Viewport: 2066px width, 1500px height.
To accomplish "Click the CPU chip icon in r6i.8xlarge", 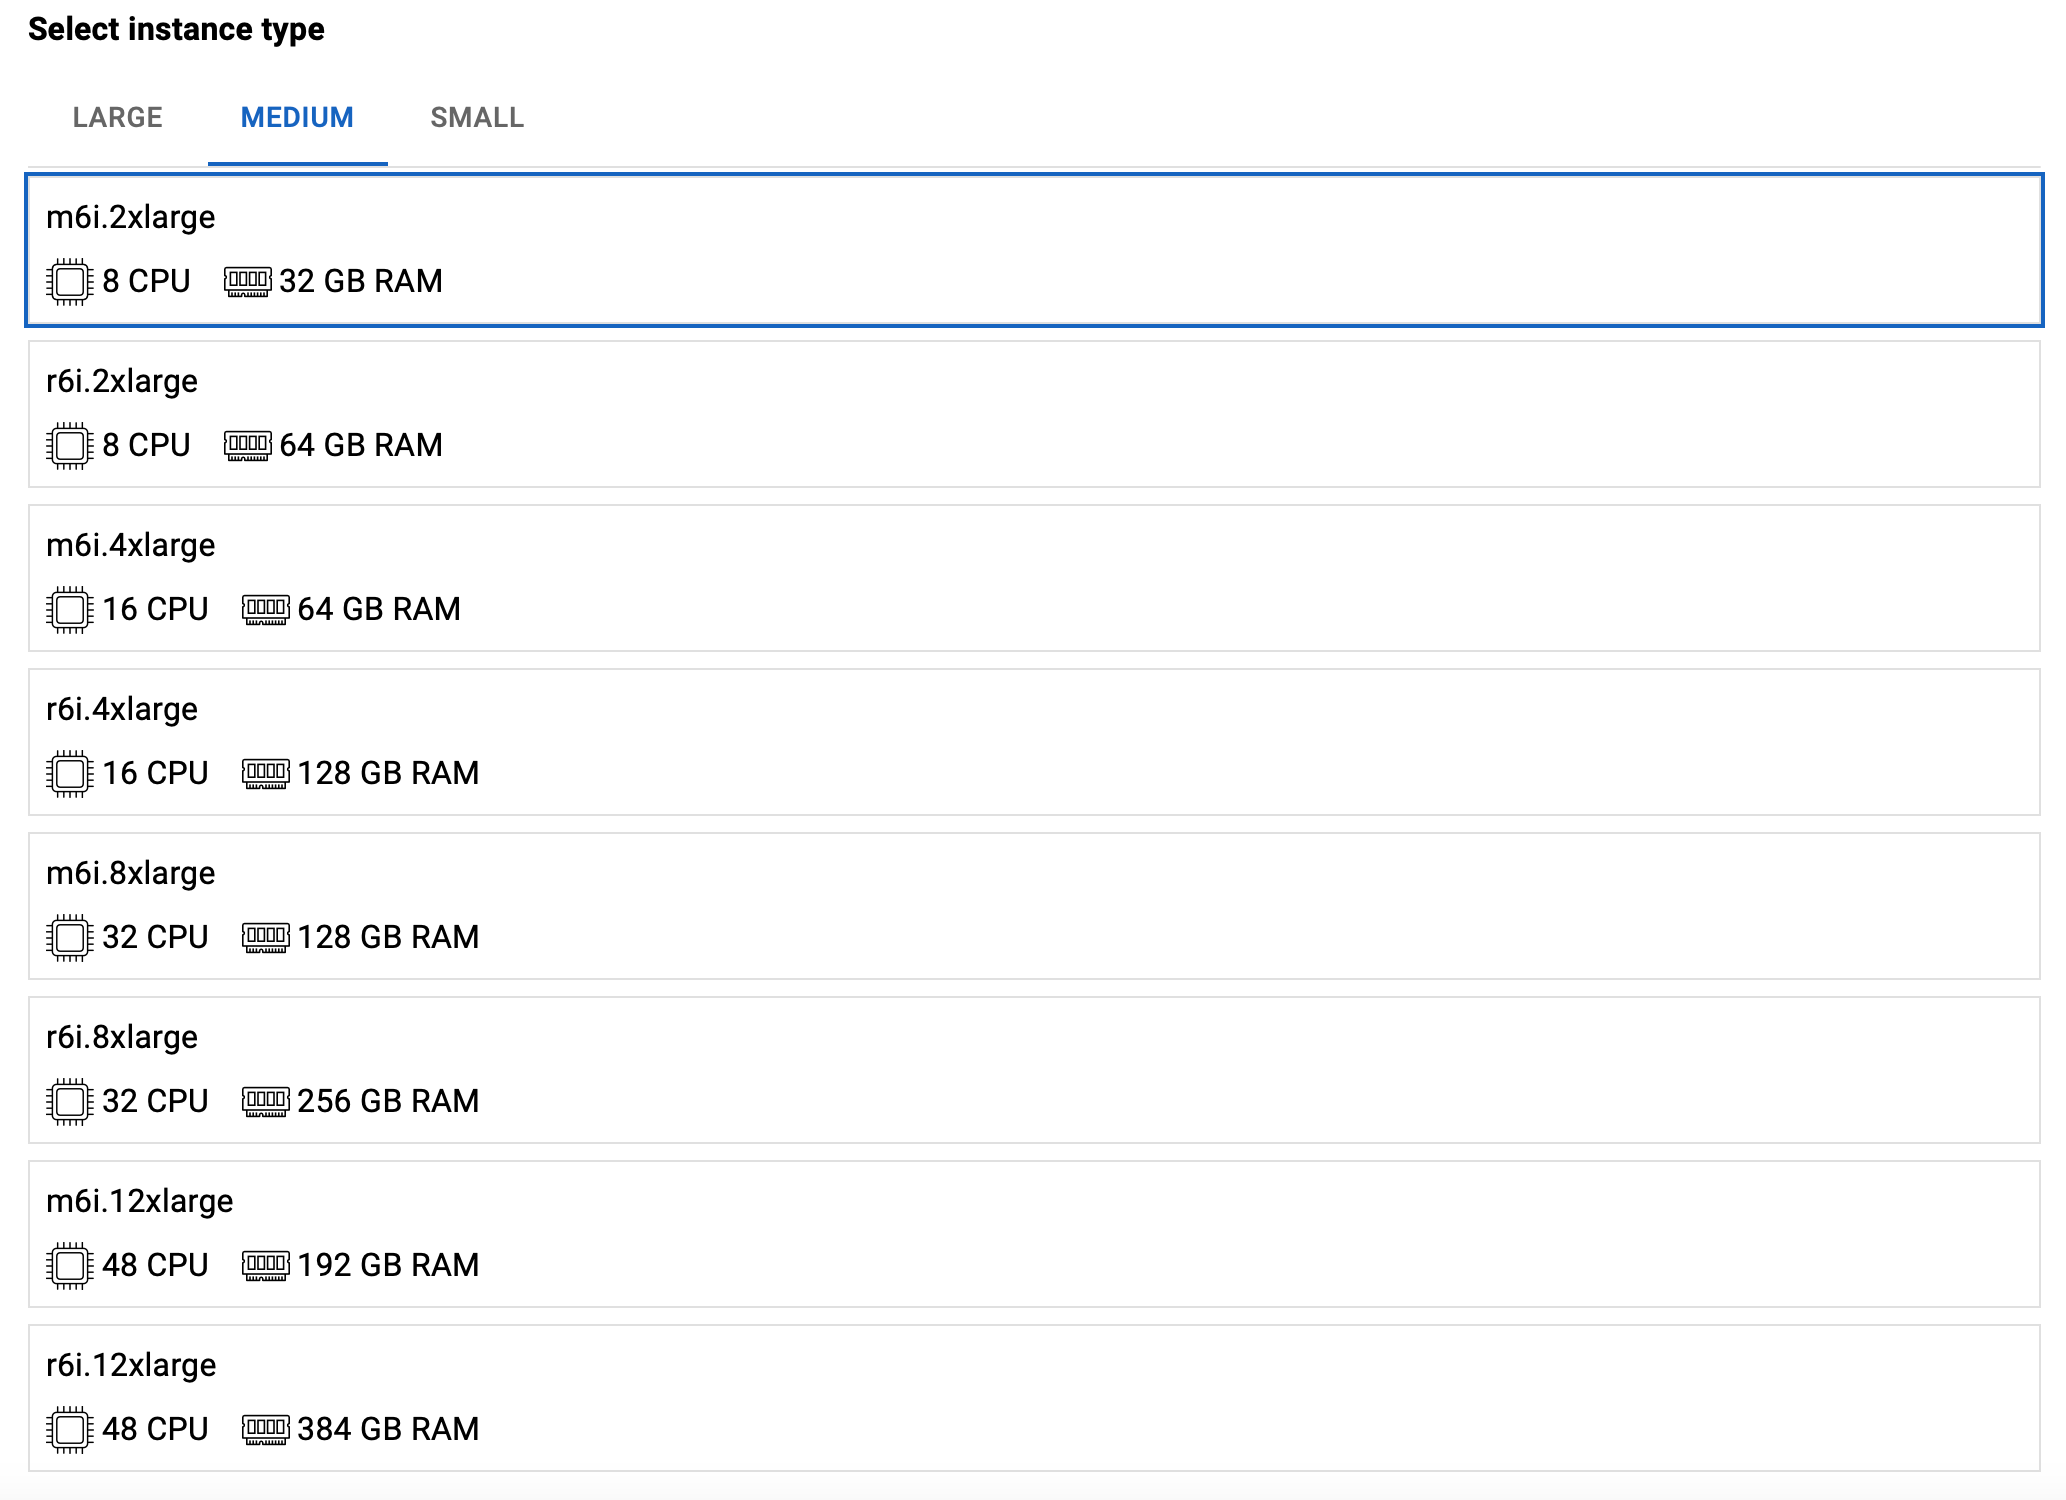I will [70, 1102].
